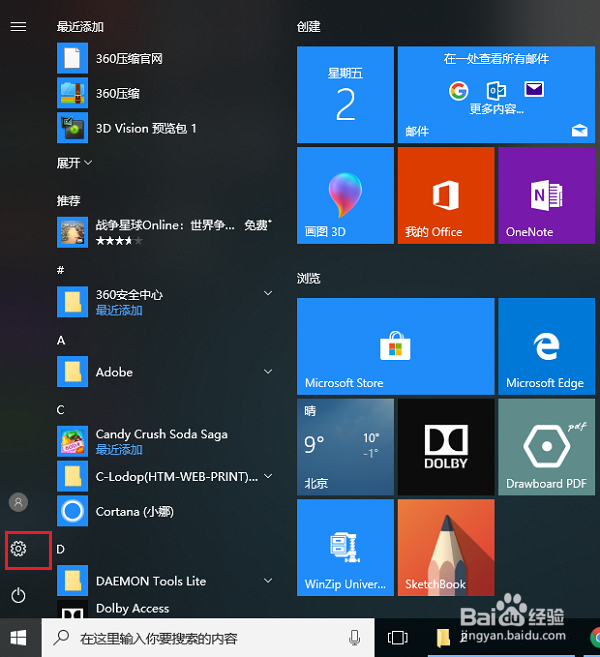The width and height of the screenshot is (600, 657).
Task: Click the 浏览 tile group header
Action: pyautogui.click(x=309, y=278)
